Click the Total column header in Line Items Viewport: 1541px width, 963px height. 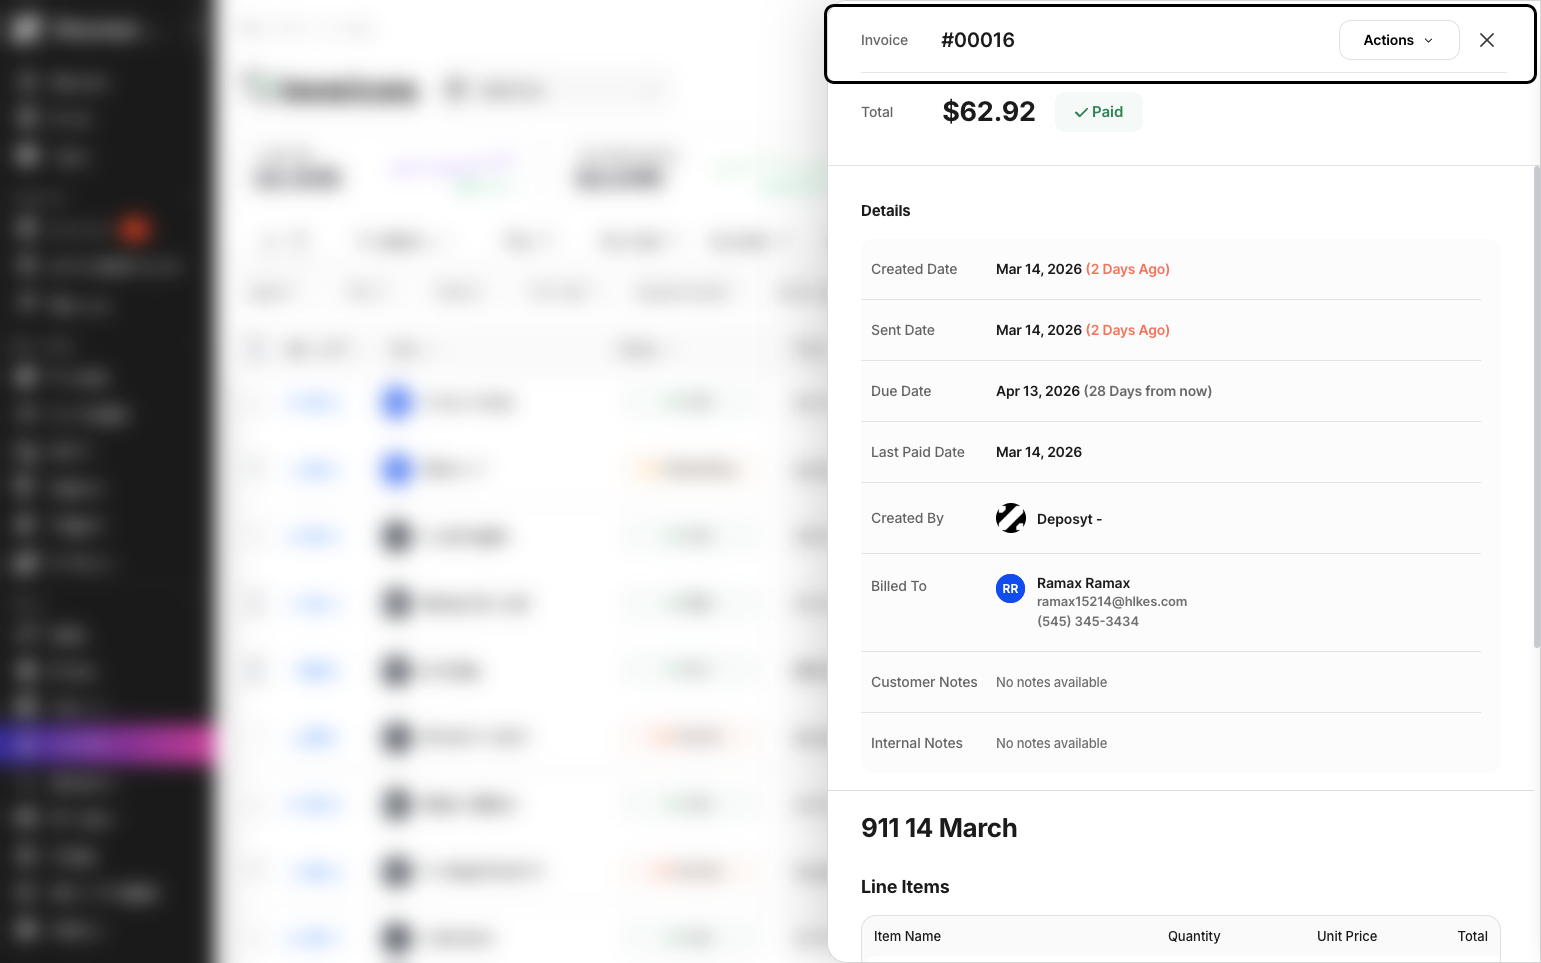click(1472, 936)
